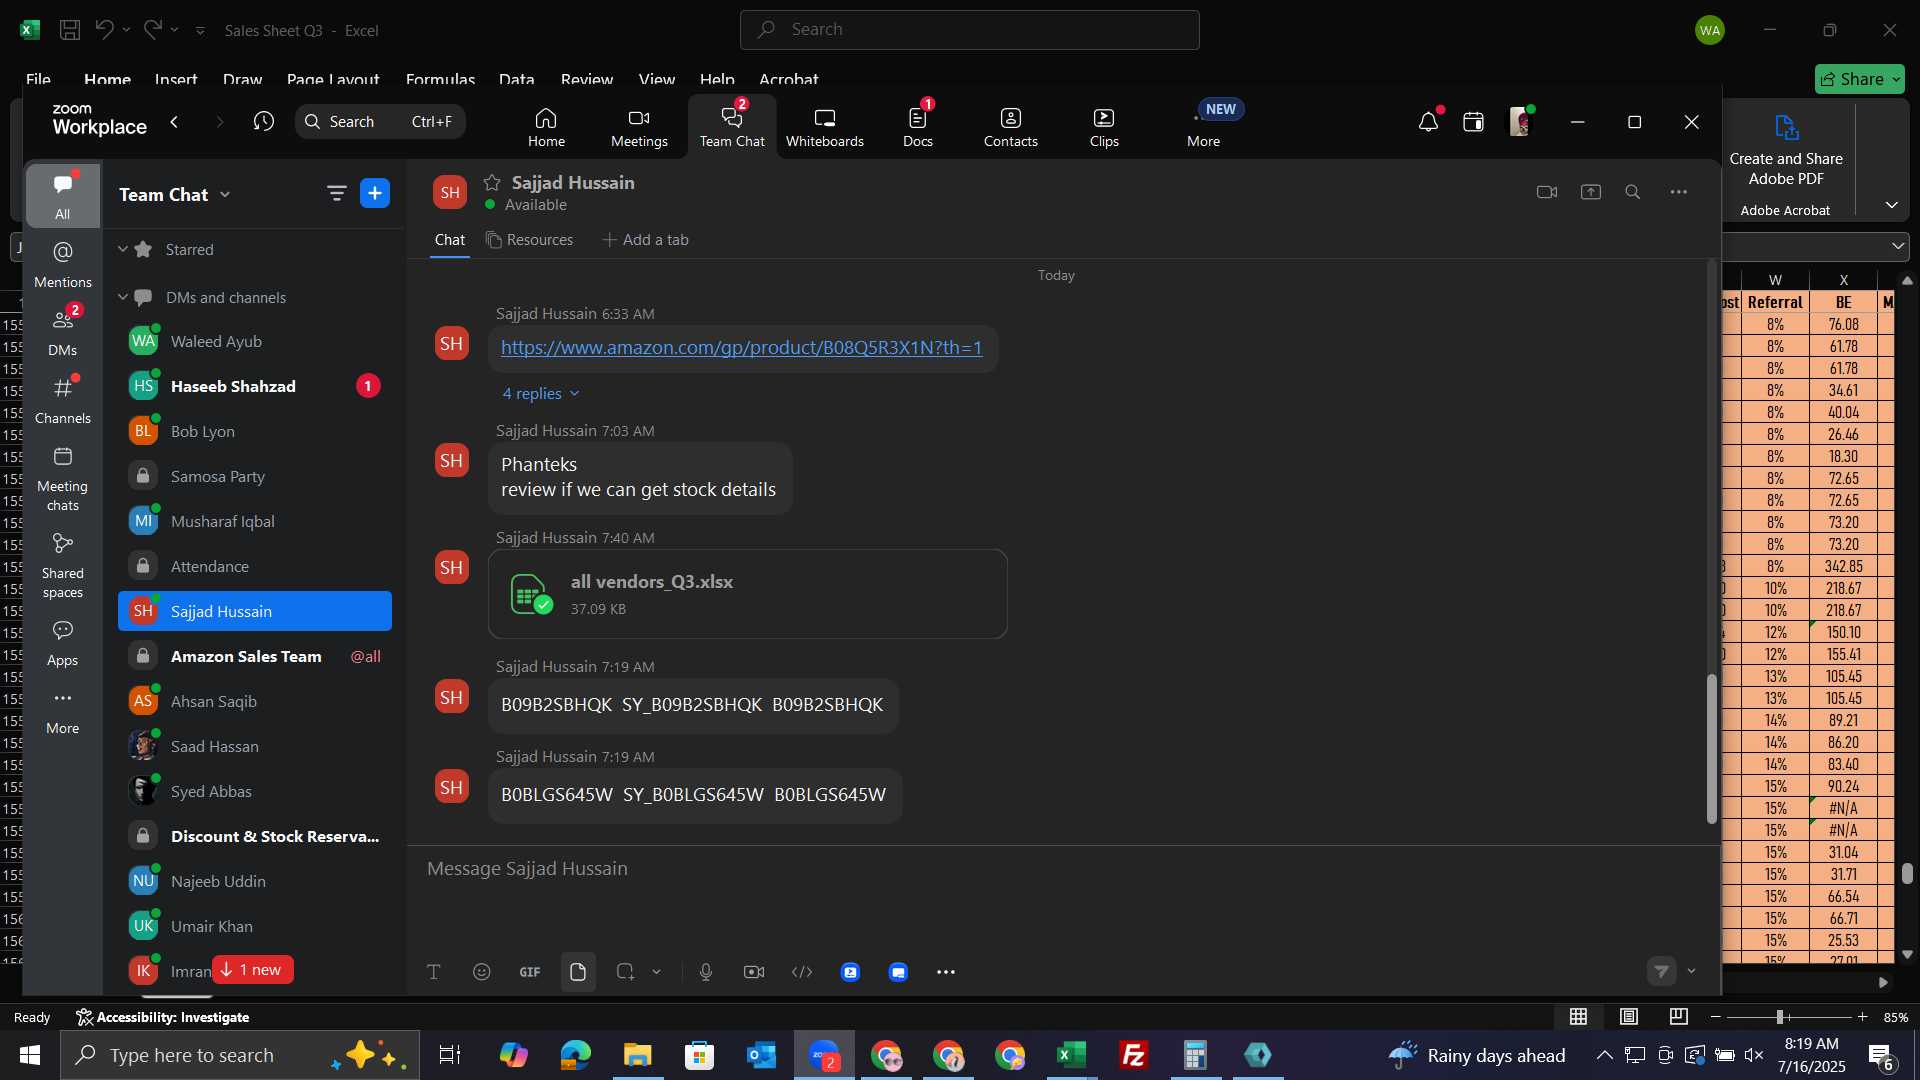This screenshot has height=1080, width=1920.
Task: Open Shared spaces in sidebar
Action: 63,565
